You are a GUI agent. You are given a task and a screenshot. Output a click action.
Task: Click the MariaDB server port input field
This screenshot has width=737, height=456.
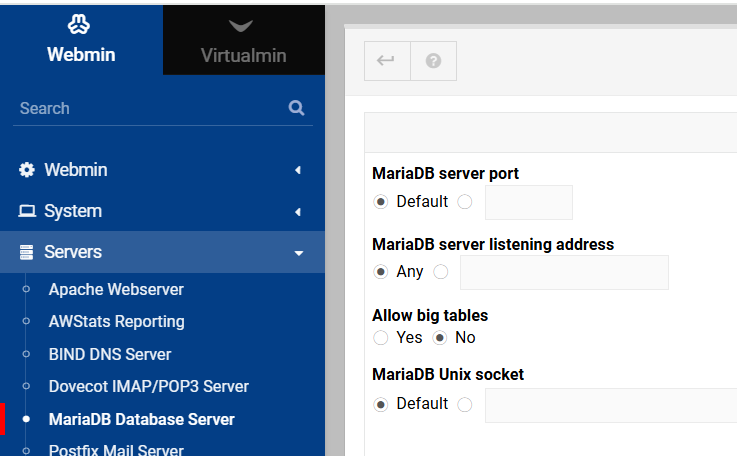528,202
